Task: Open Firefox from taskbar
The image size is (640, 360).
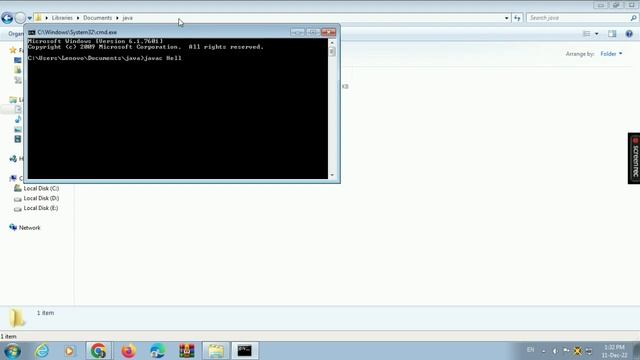Action: 129,351
